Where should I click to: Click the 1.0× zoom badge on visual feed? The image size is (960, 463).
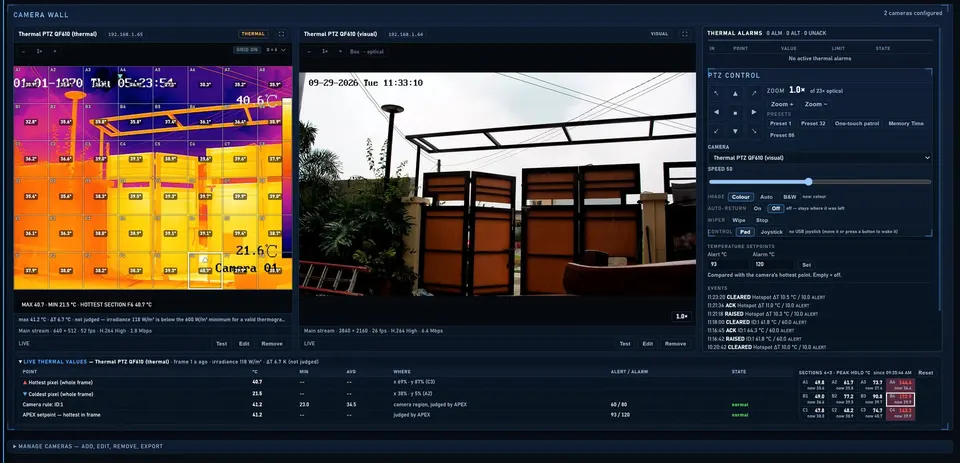pyautogui.click(x=681, y=317)
